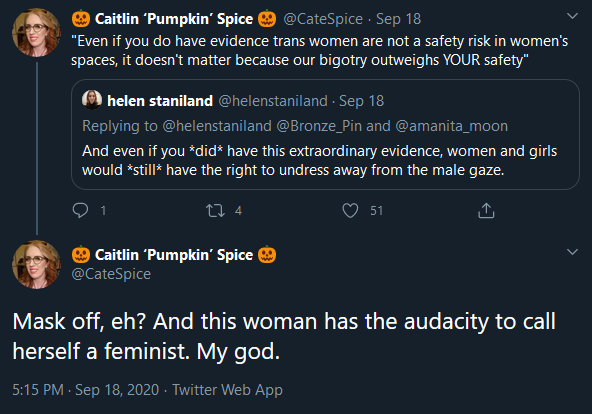Open the @helenstaniland handle in quoted header
Viewport: 592px width, 414px height.
[x=273, y=101]
